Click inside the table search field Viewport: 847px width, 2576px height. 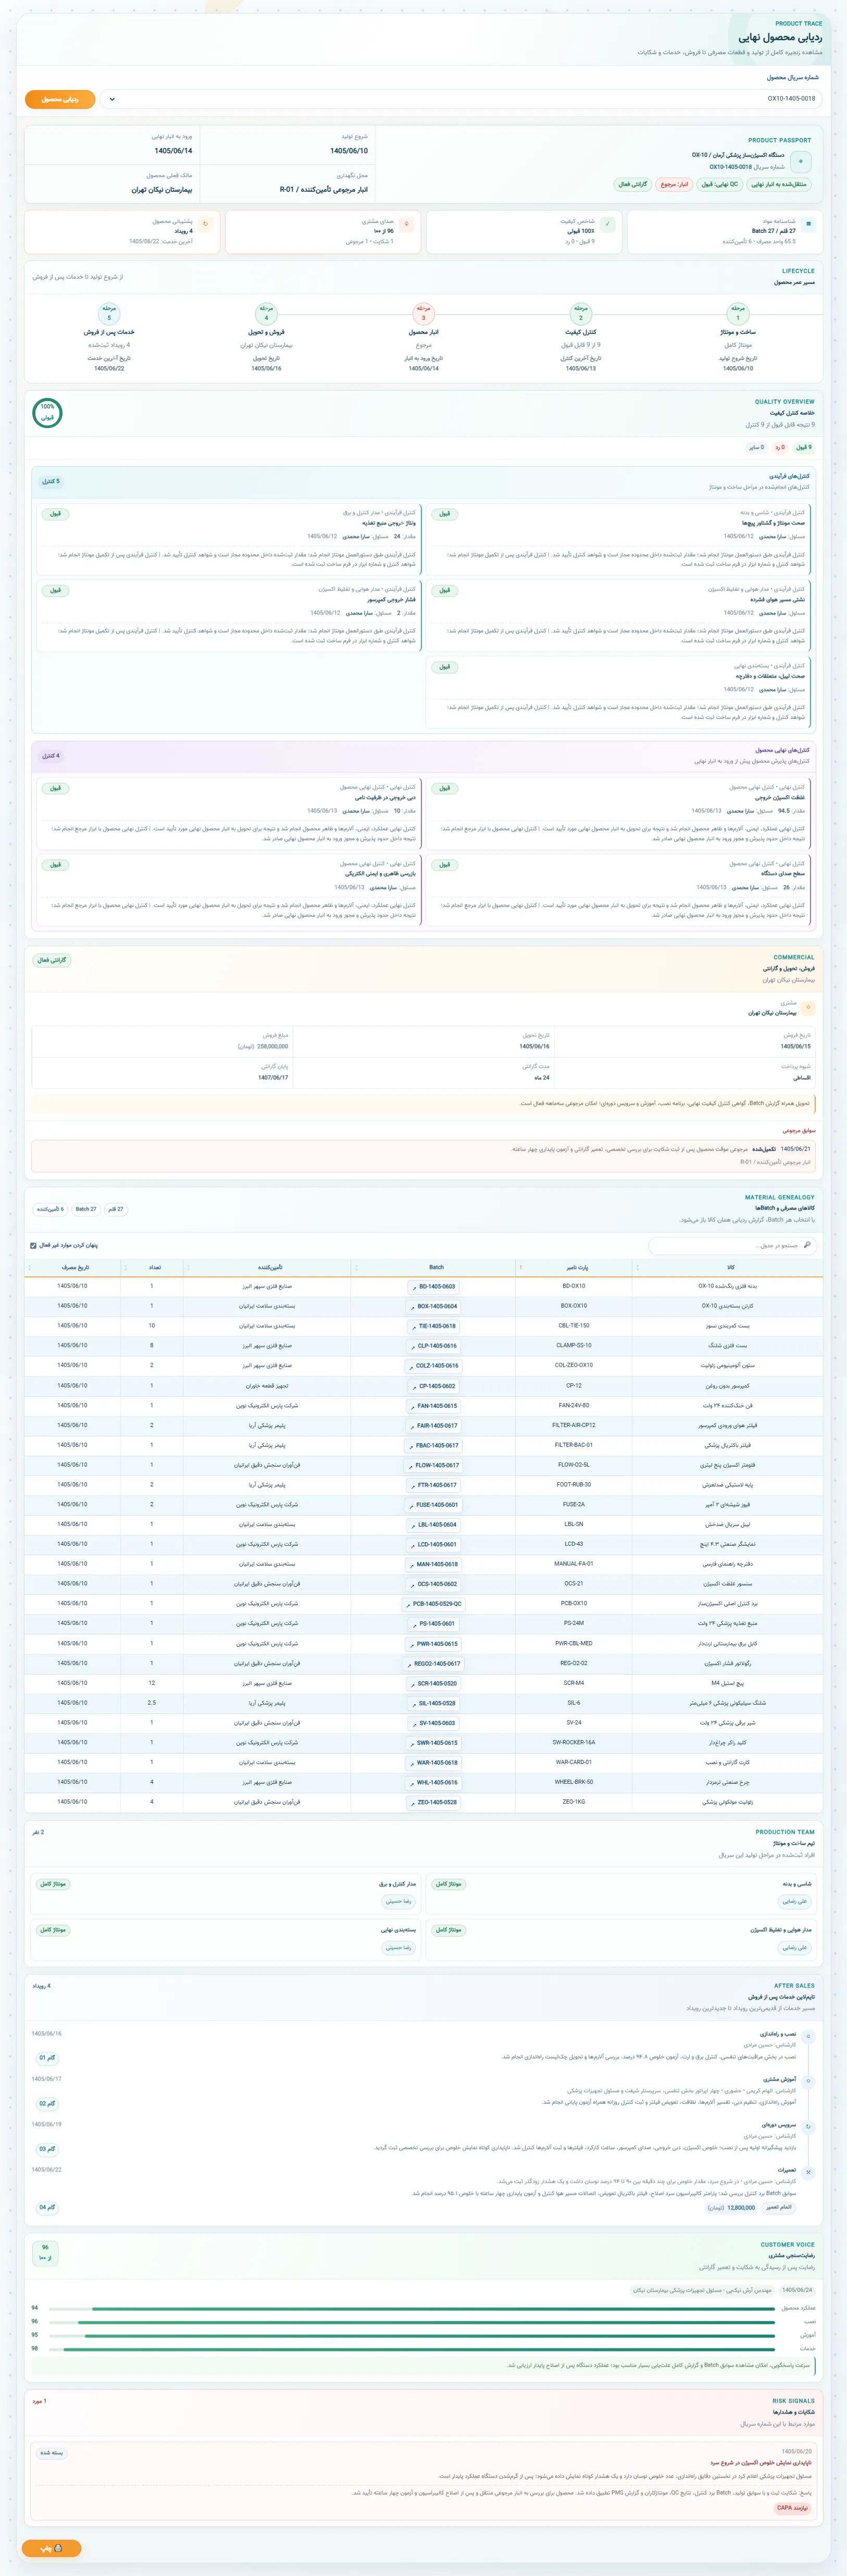[x=732, y=1245]
